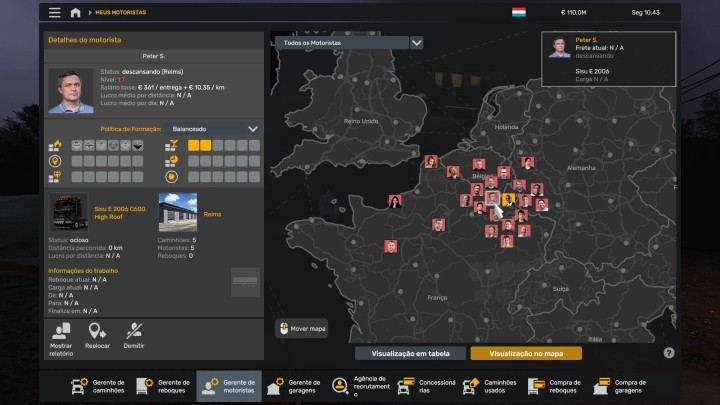This screenshot has height=405, width=720.
Task: Select the fifth ADR class toxic skull icon
Action: click(x=125, y=146)
